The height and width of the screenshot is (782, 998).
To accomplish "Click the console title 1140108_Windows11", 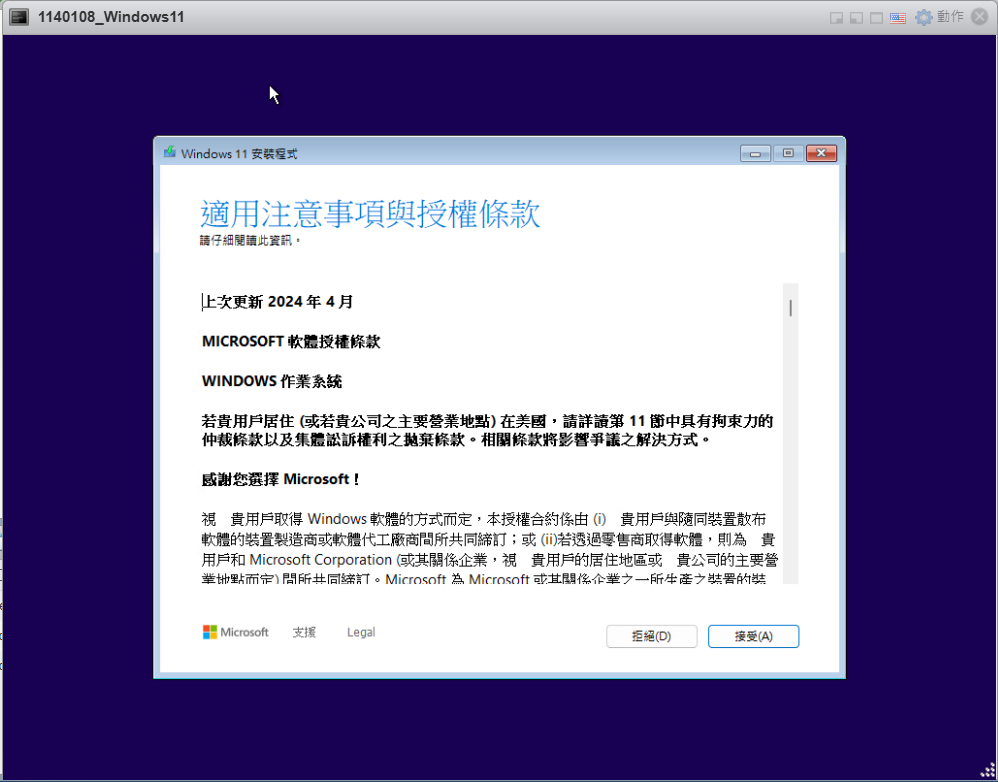I will click(111, 17).
